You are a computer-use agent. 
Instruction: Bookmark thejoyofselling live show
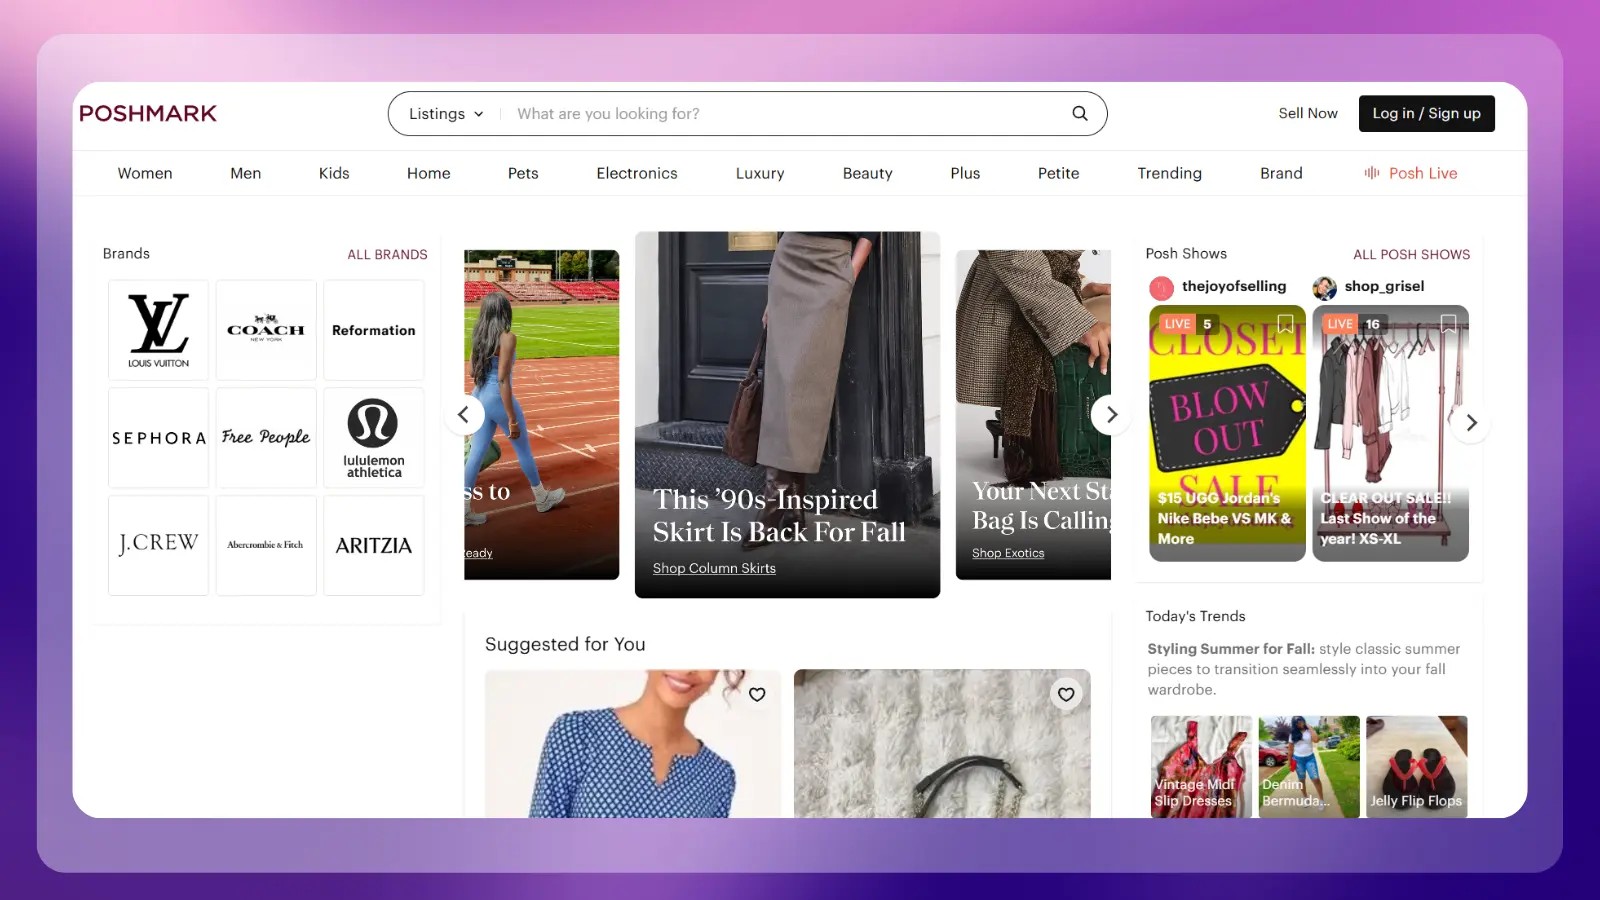pos(1285,323)
